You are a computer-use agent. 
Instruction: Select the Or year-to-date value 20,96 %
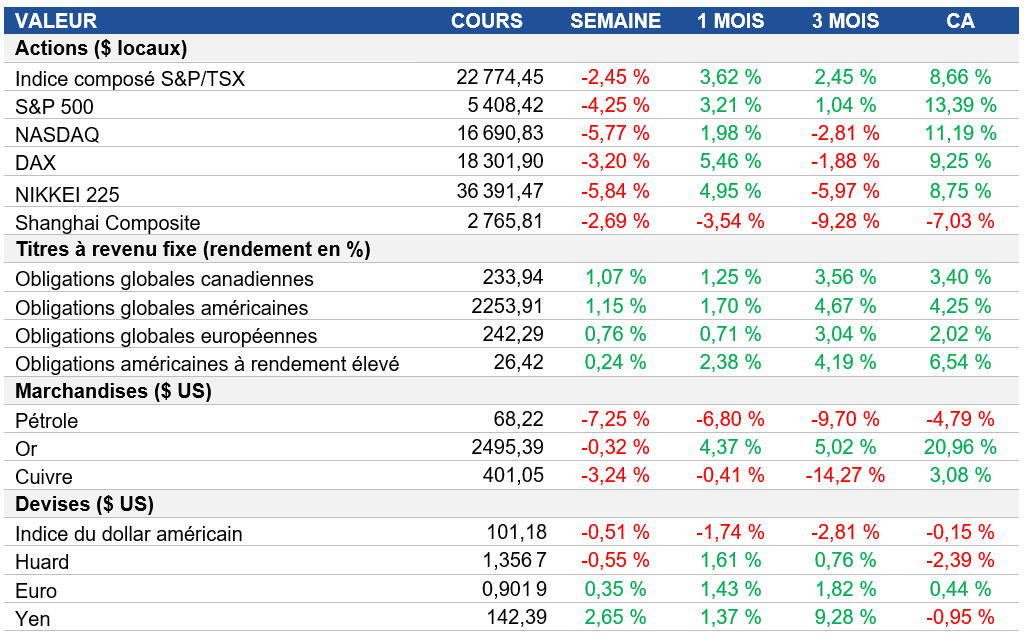(x=960, y=447)
